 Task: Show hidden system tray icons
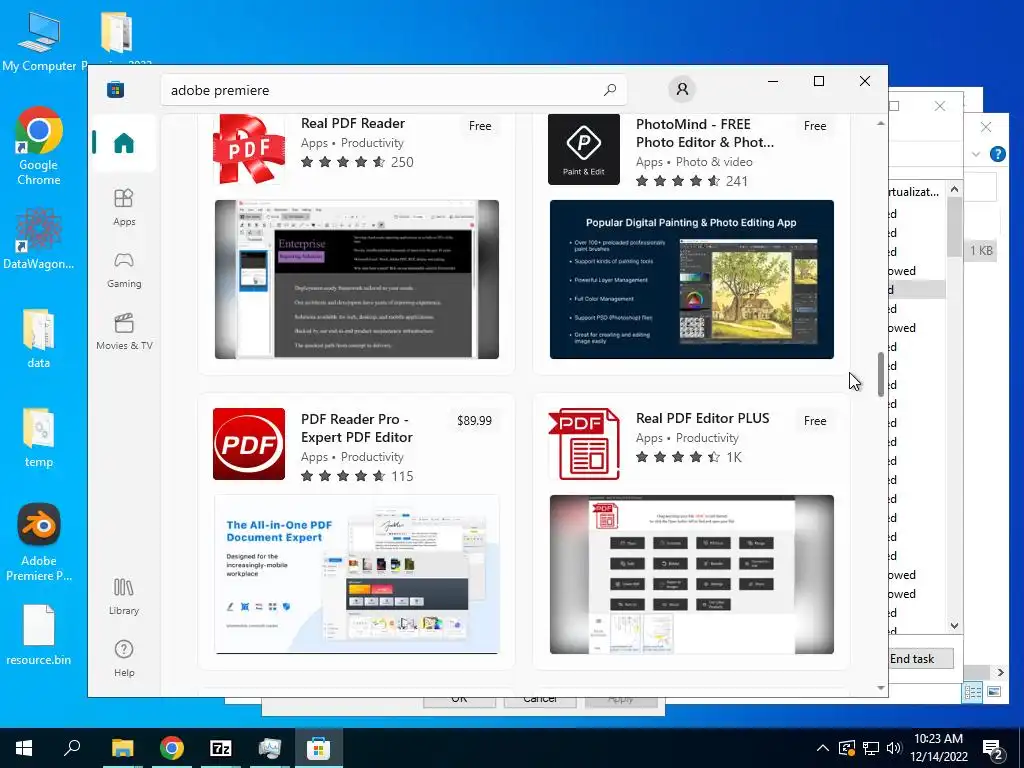823,748
